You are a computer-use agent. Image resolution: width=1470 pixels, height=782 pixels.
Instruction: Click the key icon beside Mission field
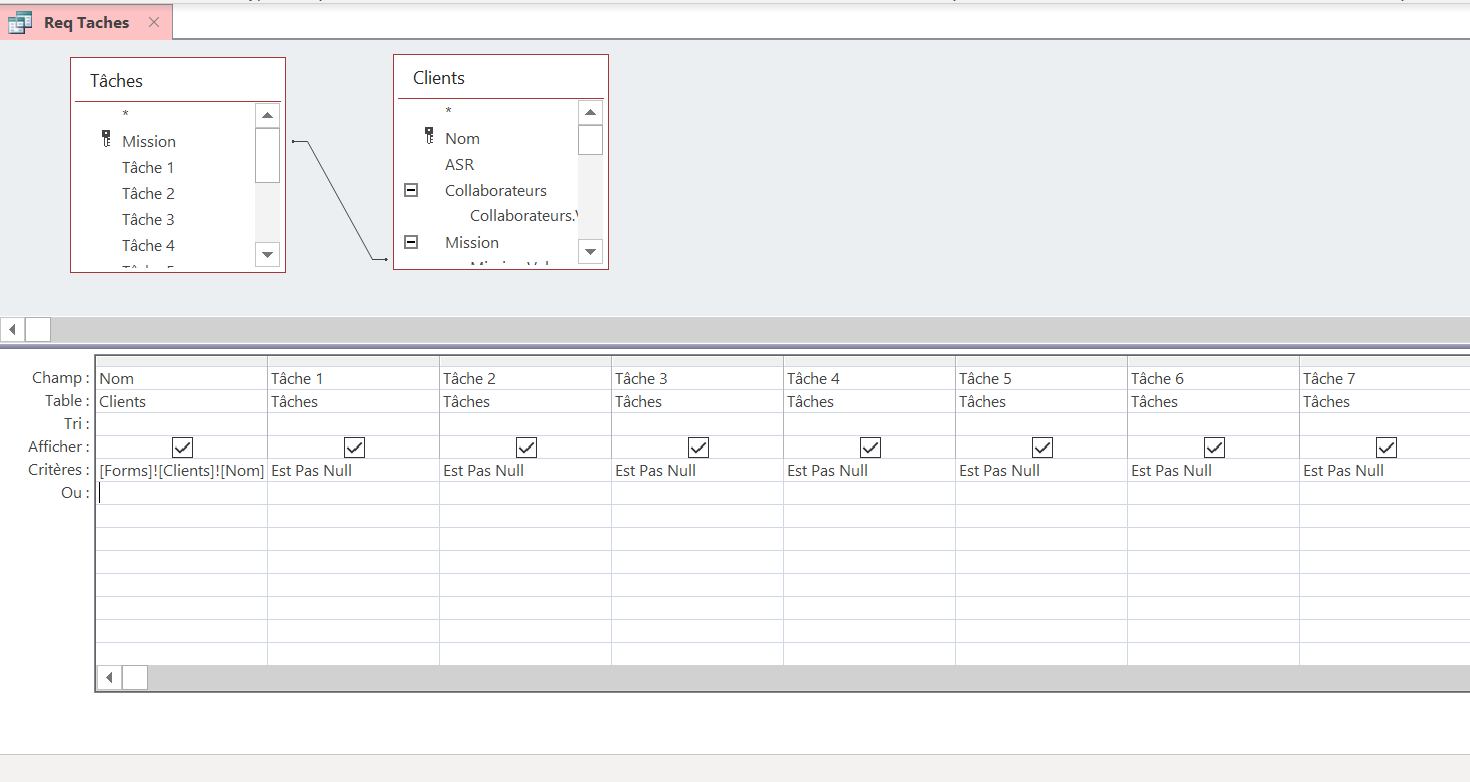tap(107, 140)
